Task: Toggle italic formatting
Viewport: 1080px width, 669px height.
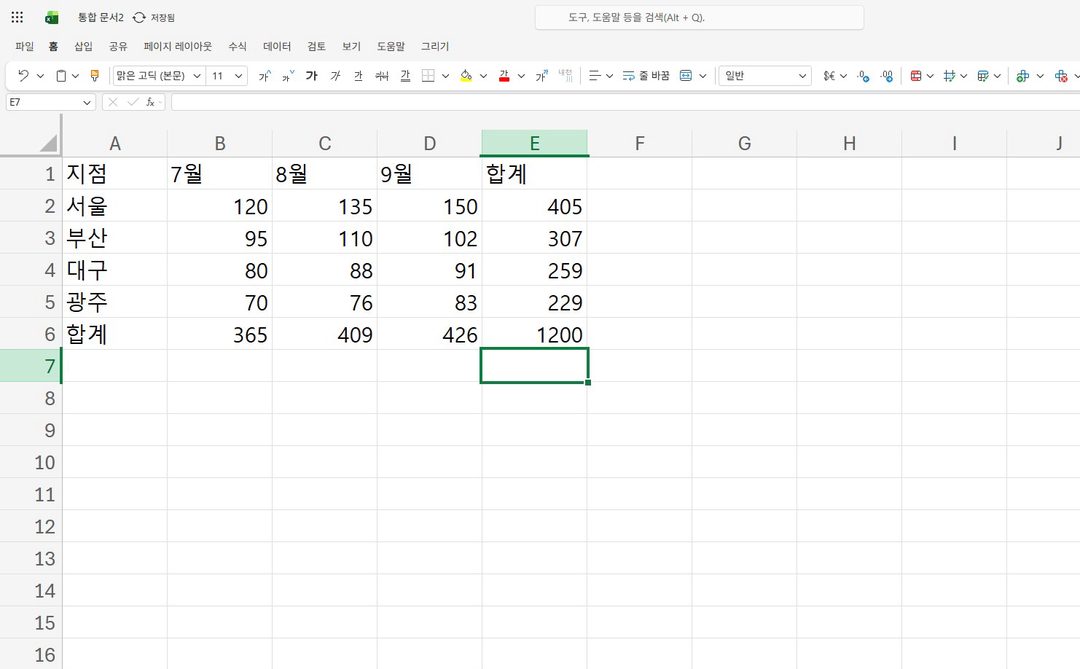Action: point(335,76)
